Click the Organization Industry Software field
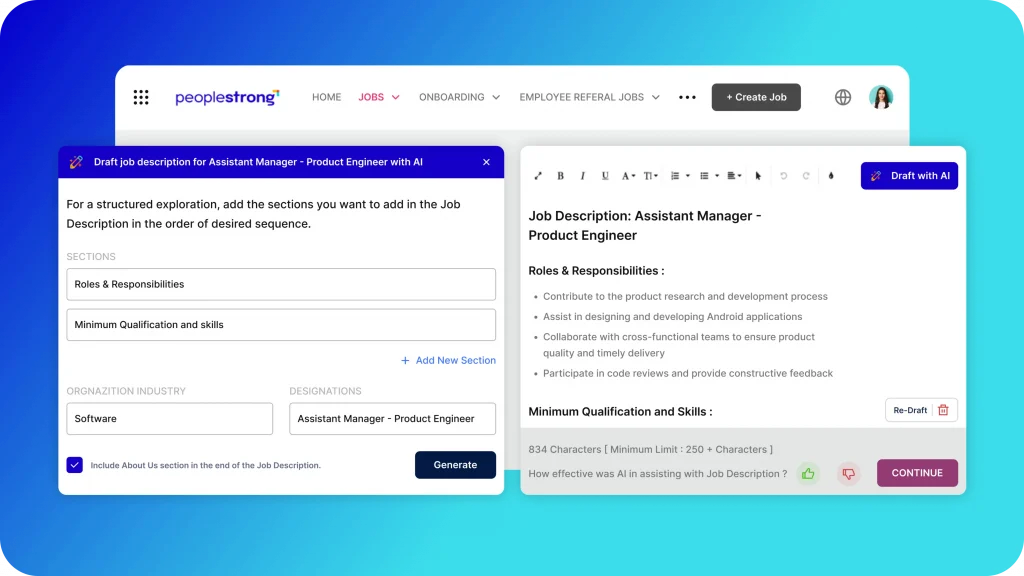 [x=169, y=419]
